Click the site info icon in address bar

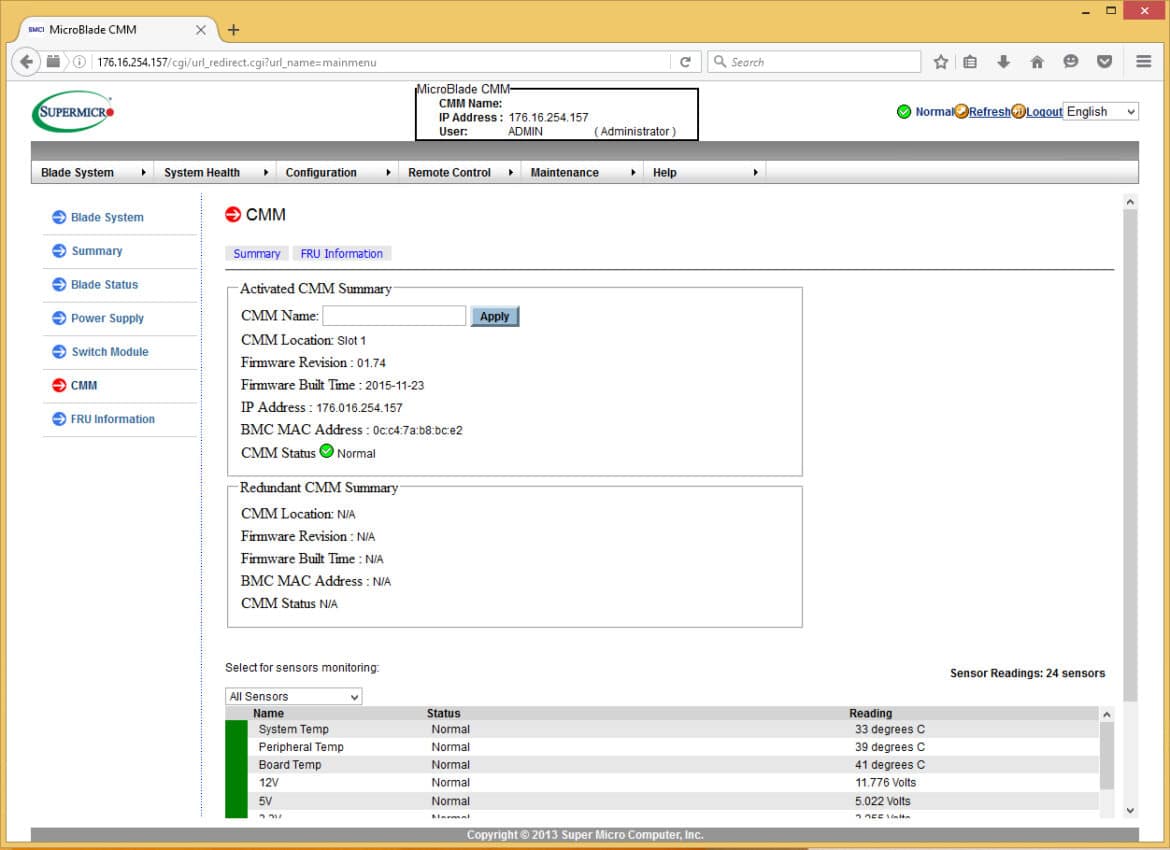[79, 62]
